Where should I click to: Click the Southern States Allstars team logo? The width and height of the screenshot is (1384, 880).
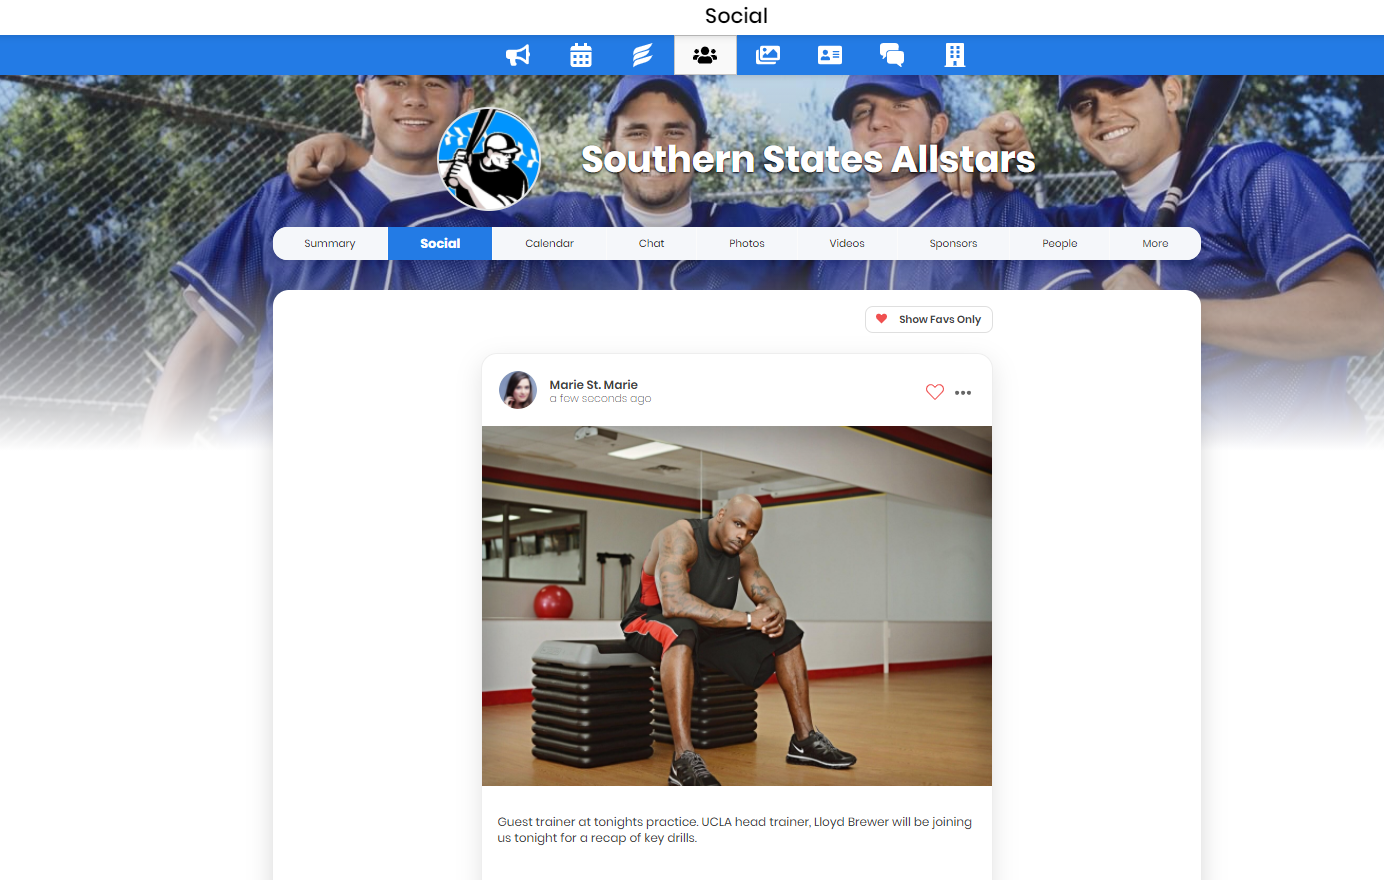[x=490, y=159]
